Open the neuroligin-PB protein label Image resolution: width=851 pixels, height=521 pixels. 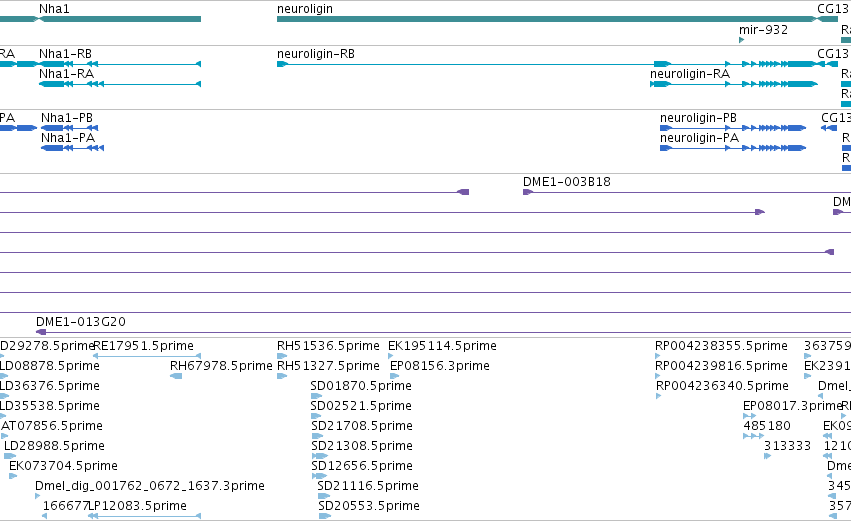pyautogui.click(x=698, y=118)
